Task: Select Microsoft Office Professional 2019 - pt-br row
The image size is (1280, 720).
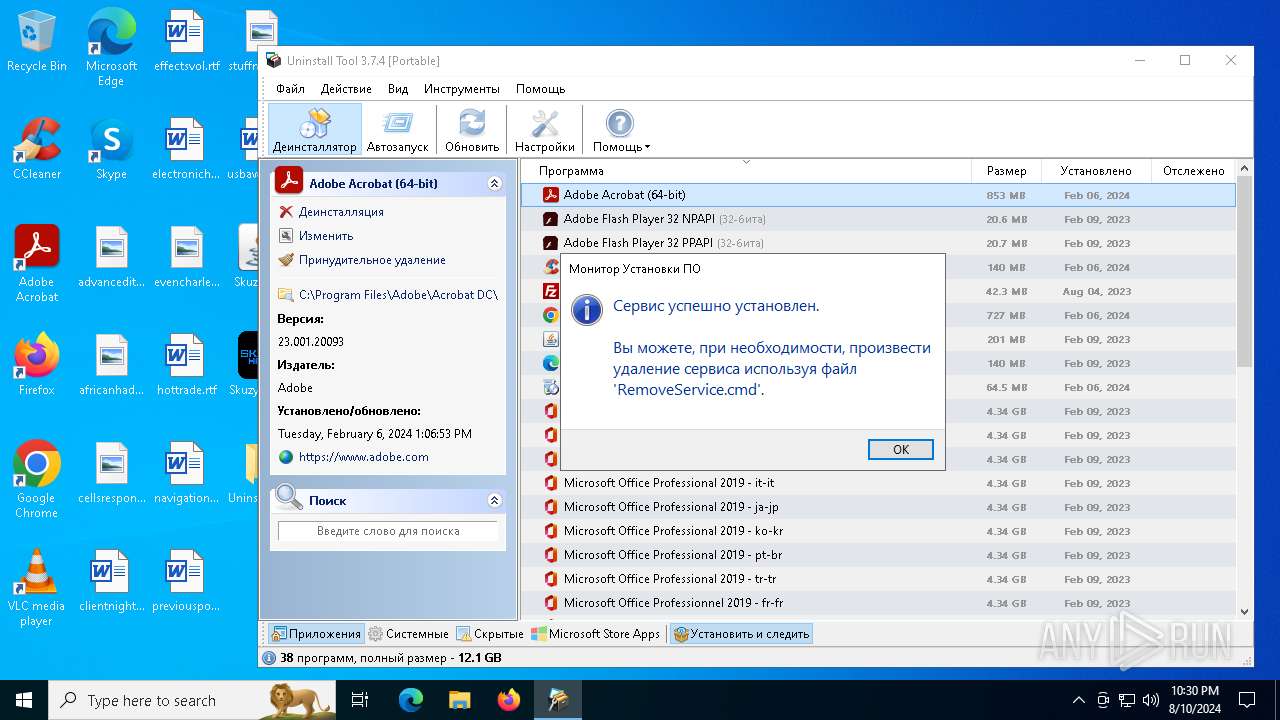Action: coord(878,555)
